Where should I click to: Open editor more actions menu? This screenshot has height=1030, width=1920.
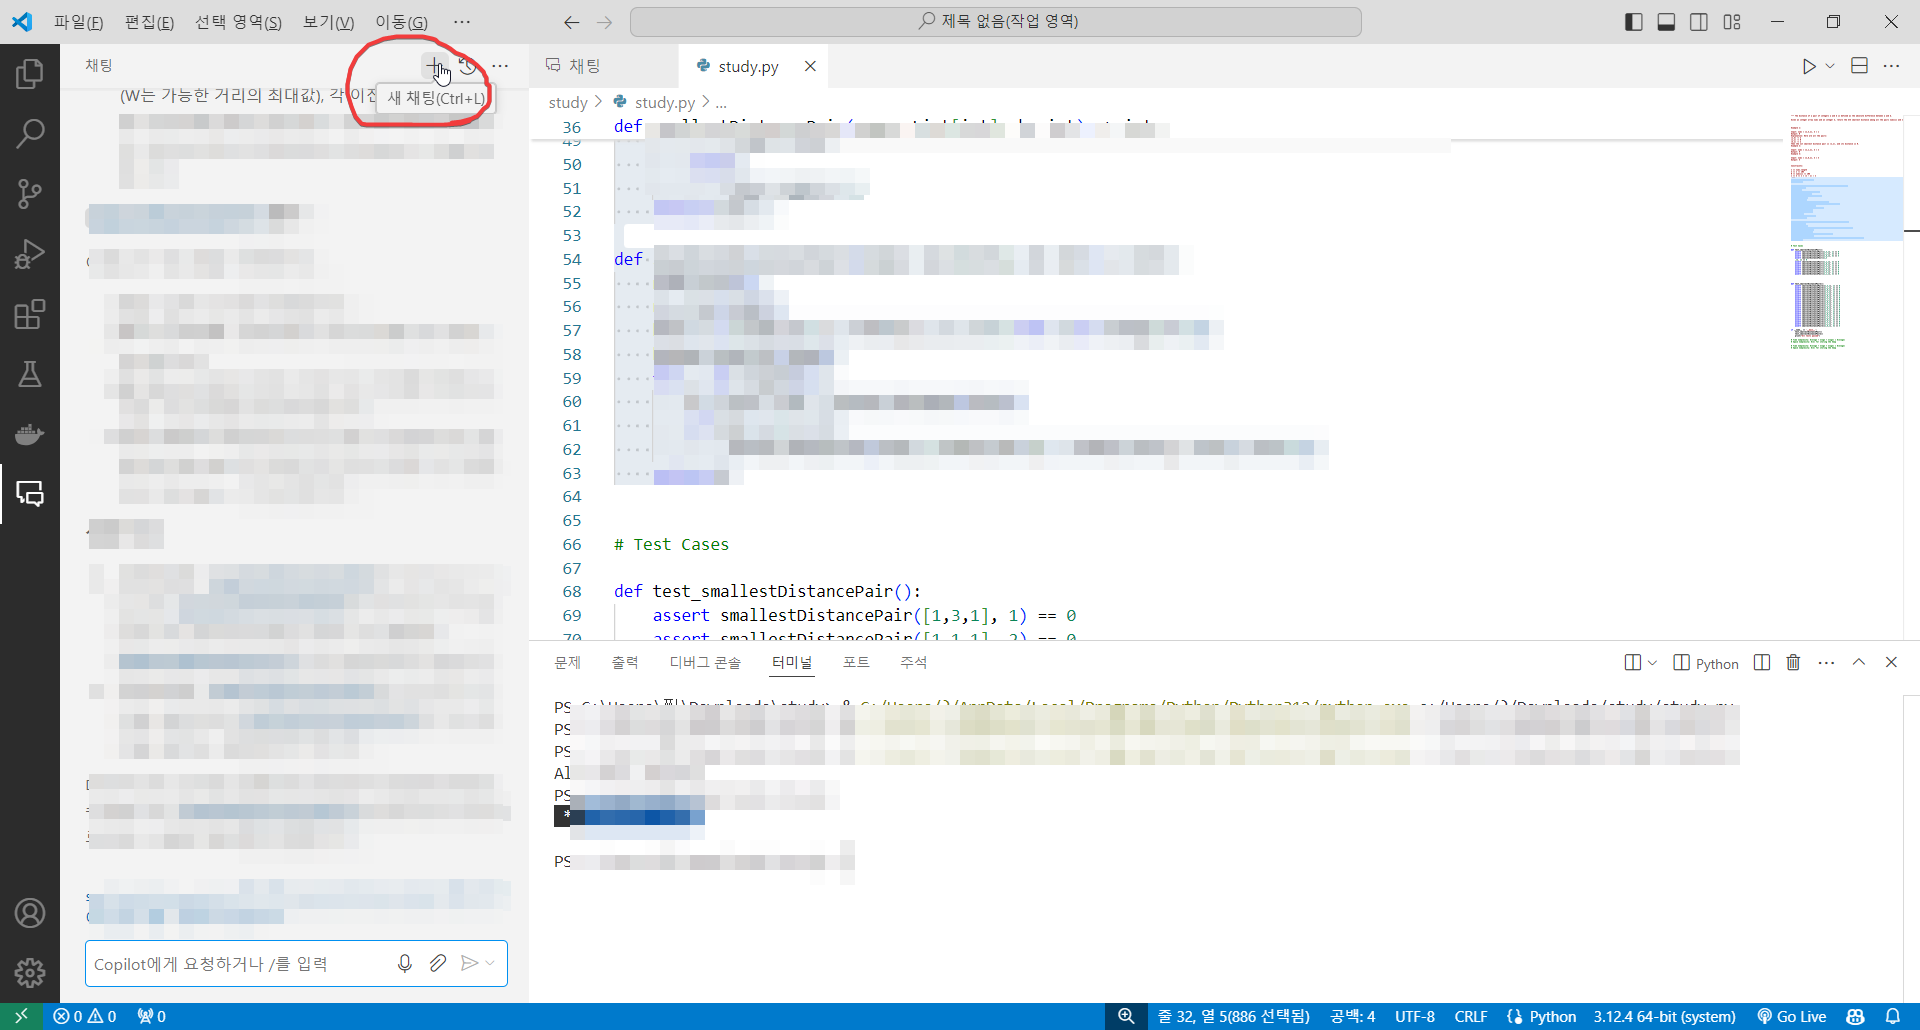point(1891,66)
